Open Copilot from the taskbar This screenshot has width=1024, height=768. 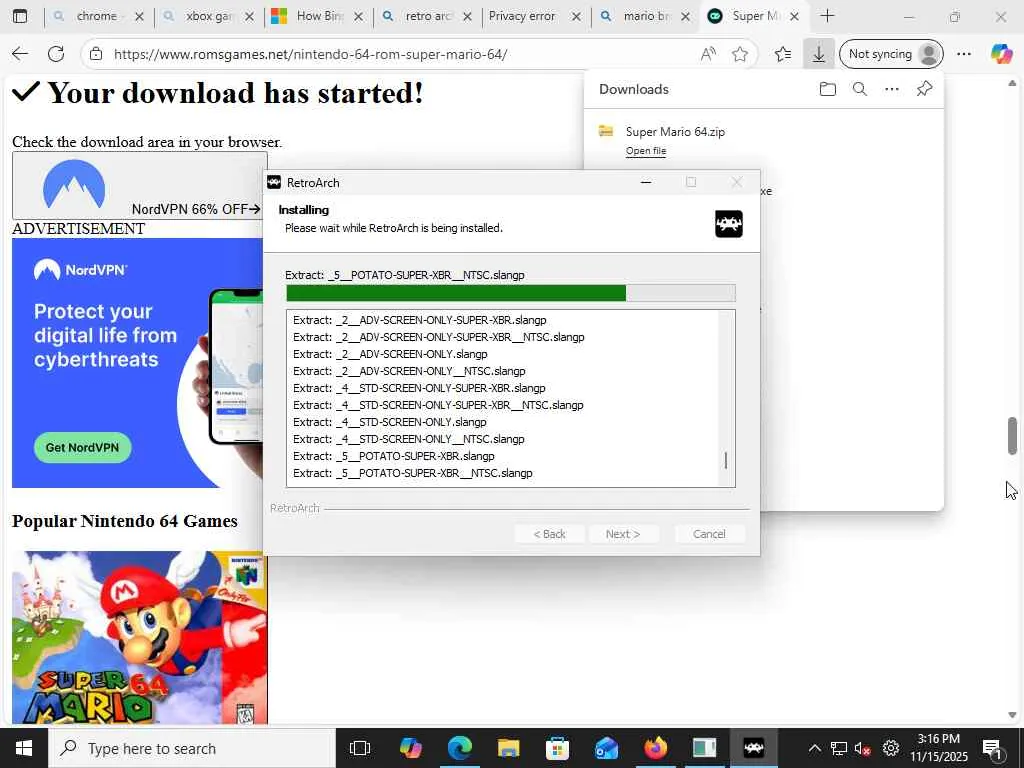(410, 748)
